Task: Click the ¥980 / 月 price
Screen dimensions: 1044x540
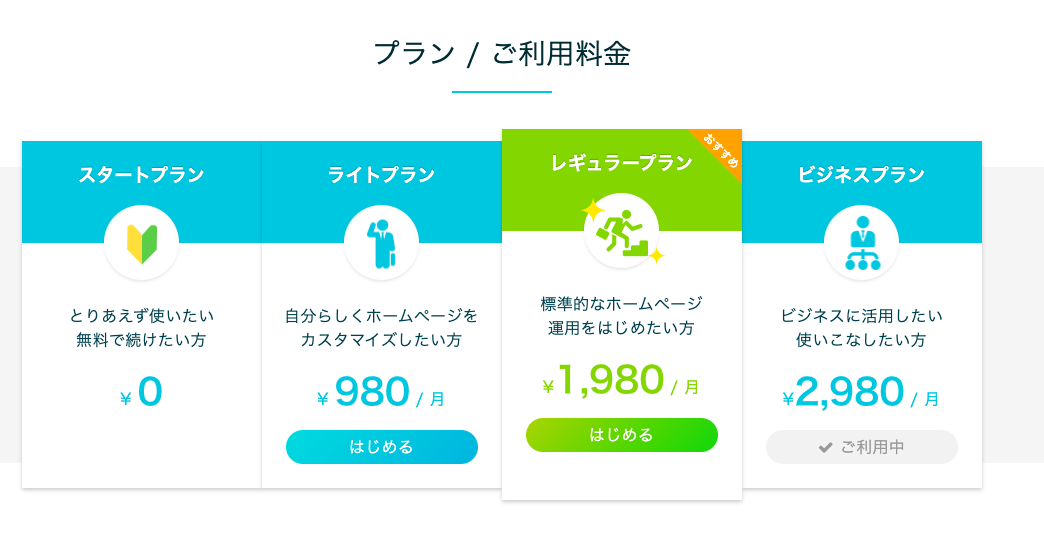Action: 382,392
